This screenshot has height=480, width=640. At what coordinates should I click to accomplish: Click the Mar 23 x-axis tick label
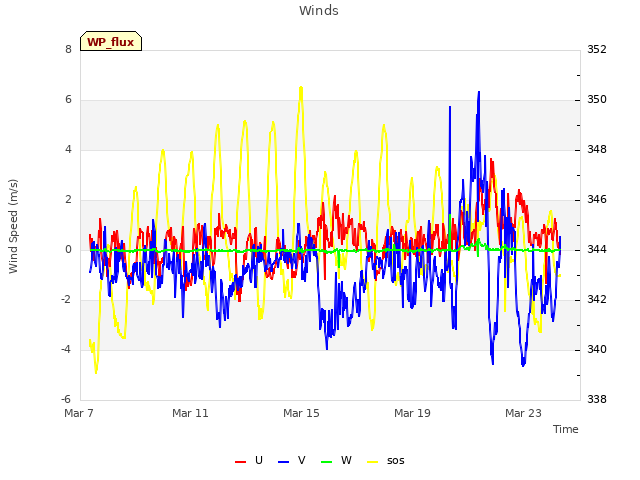pos(523,413)
